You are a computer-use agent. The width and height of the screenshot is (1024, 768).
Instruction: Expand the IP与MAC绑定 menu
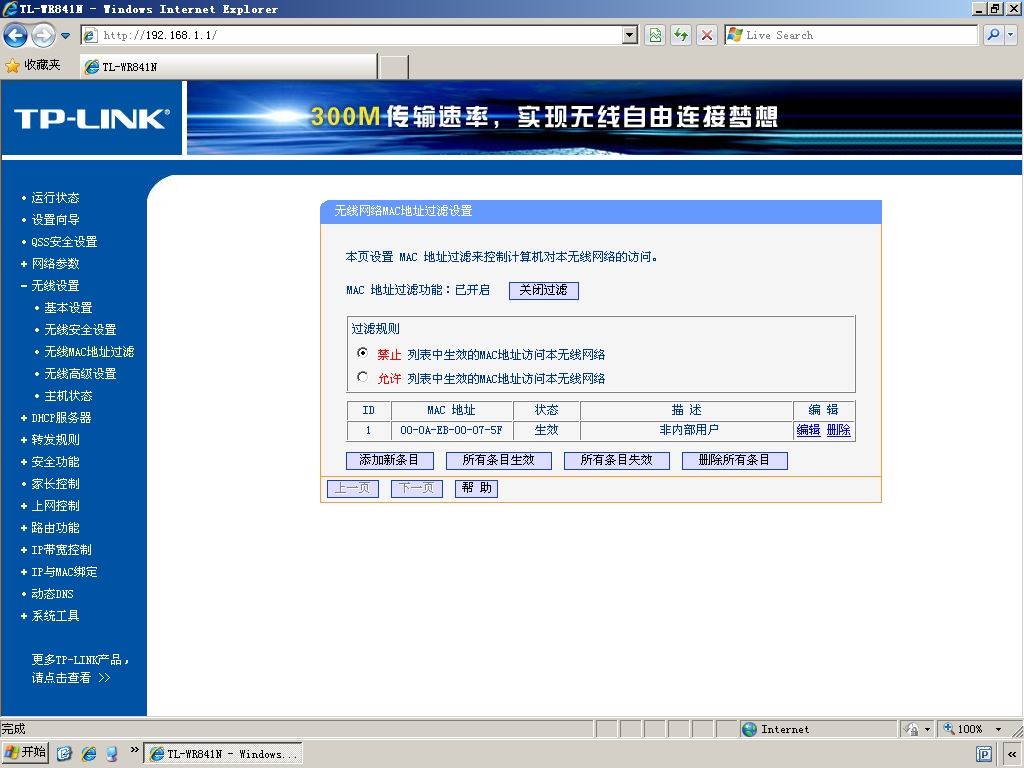point(64,571)
